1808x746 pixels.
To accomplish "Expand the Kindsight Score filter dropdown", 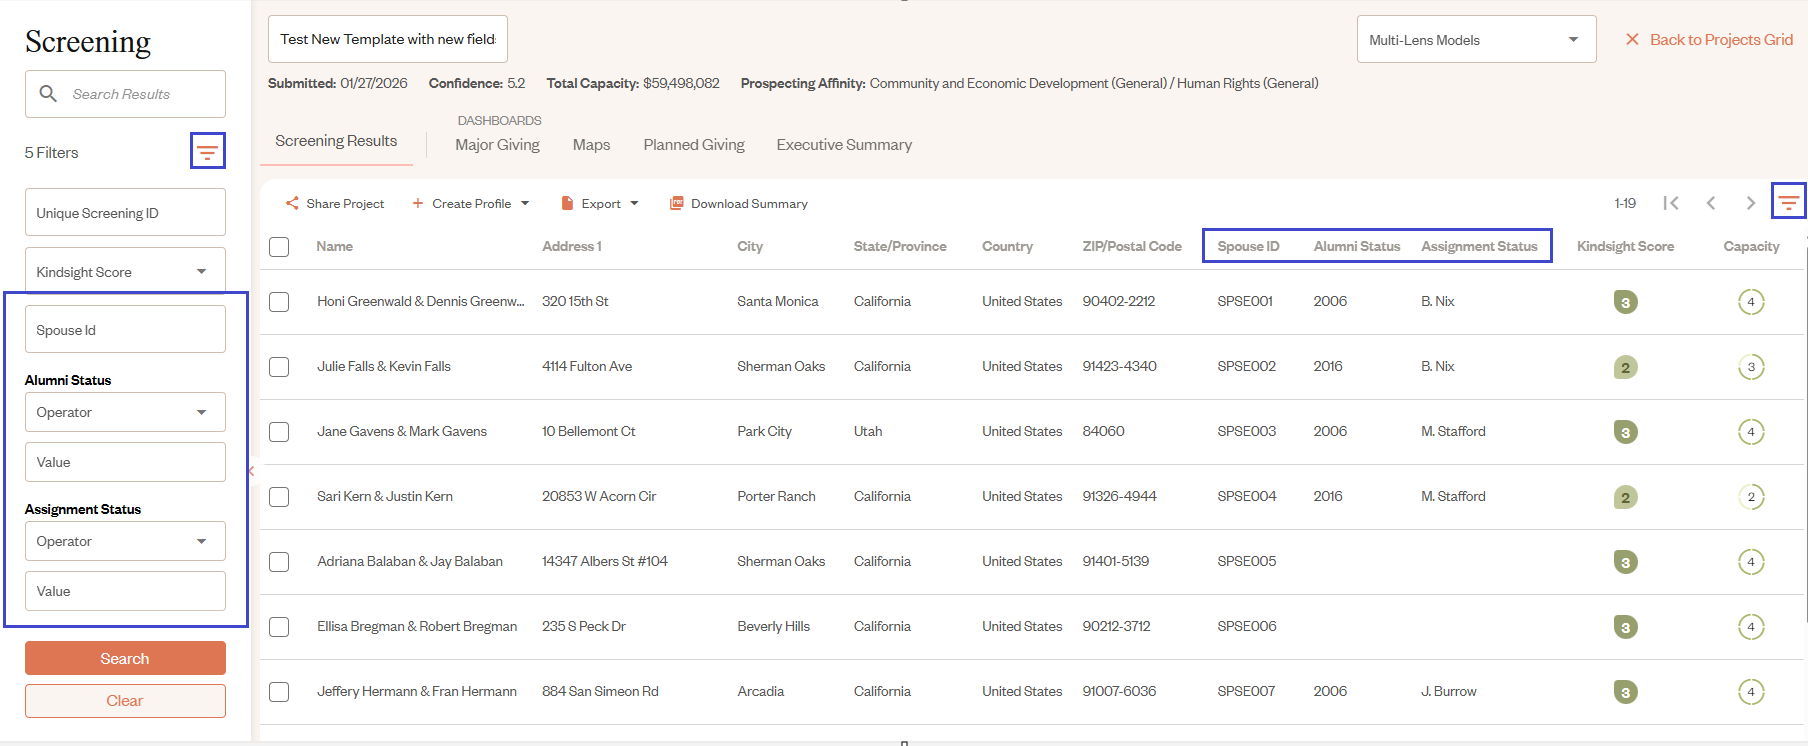I will tap(125, 272).
